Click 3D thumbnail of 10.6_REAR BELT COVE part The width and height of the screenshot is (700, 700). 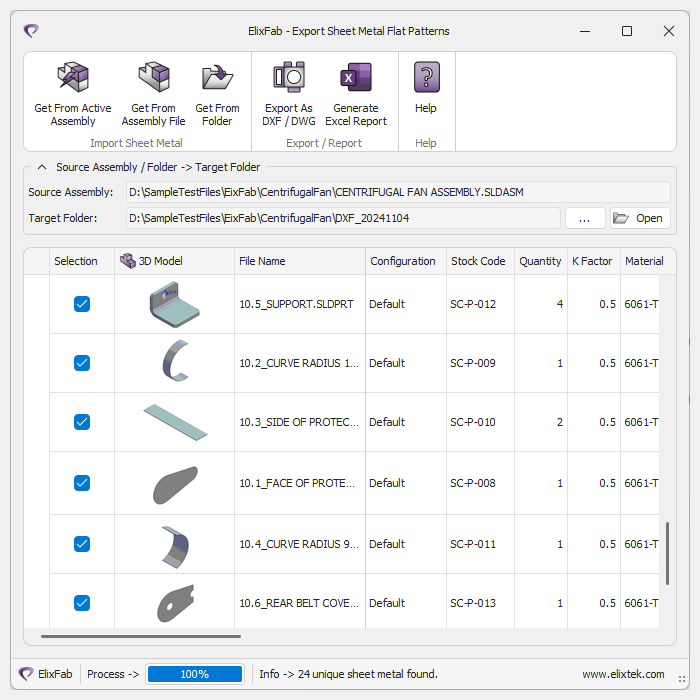click(x=175, y=603)
